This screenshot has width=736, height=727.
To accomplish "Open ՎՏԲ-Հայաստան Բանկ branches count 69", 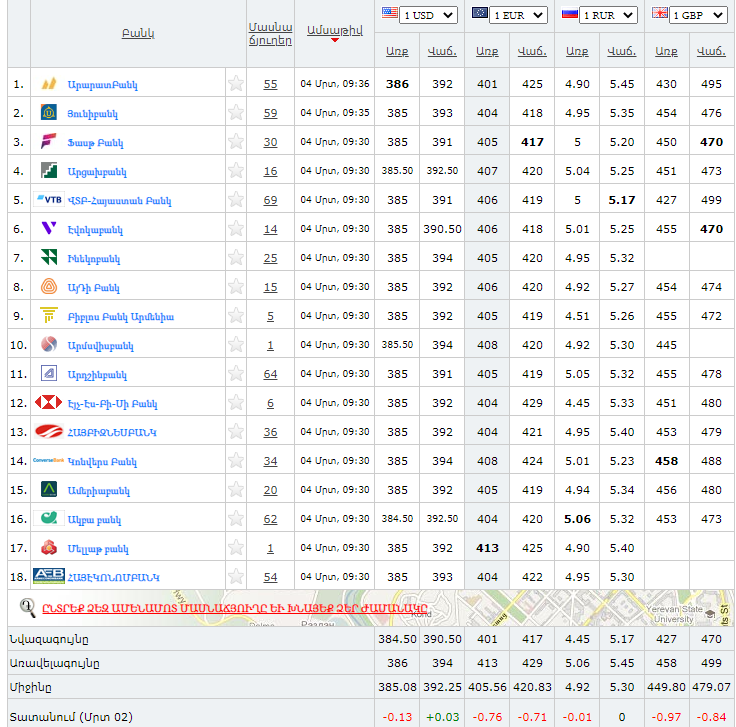I will click(x=270, y=200).
